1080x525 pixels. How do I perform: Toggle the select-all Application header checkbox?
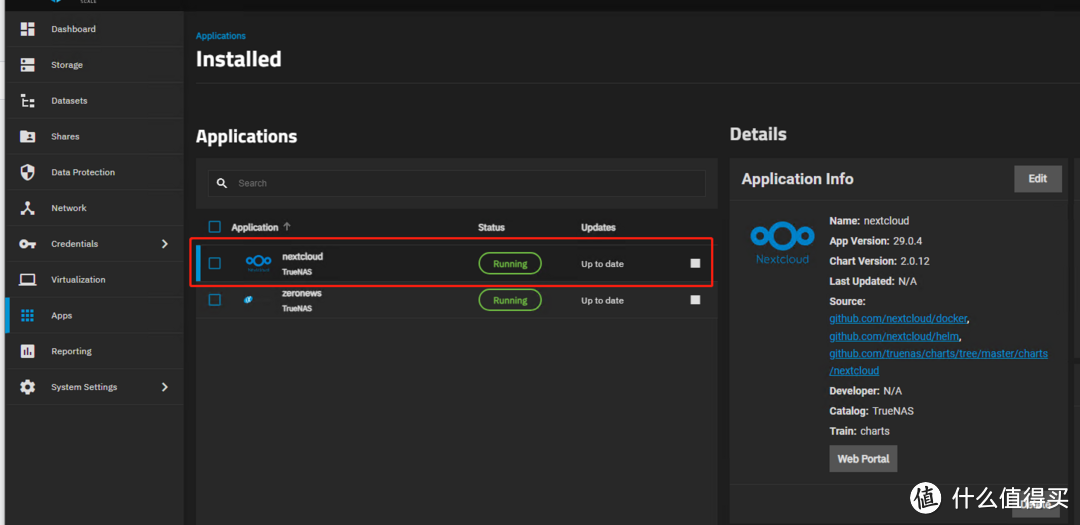coord(214,227)
